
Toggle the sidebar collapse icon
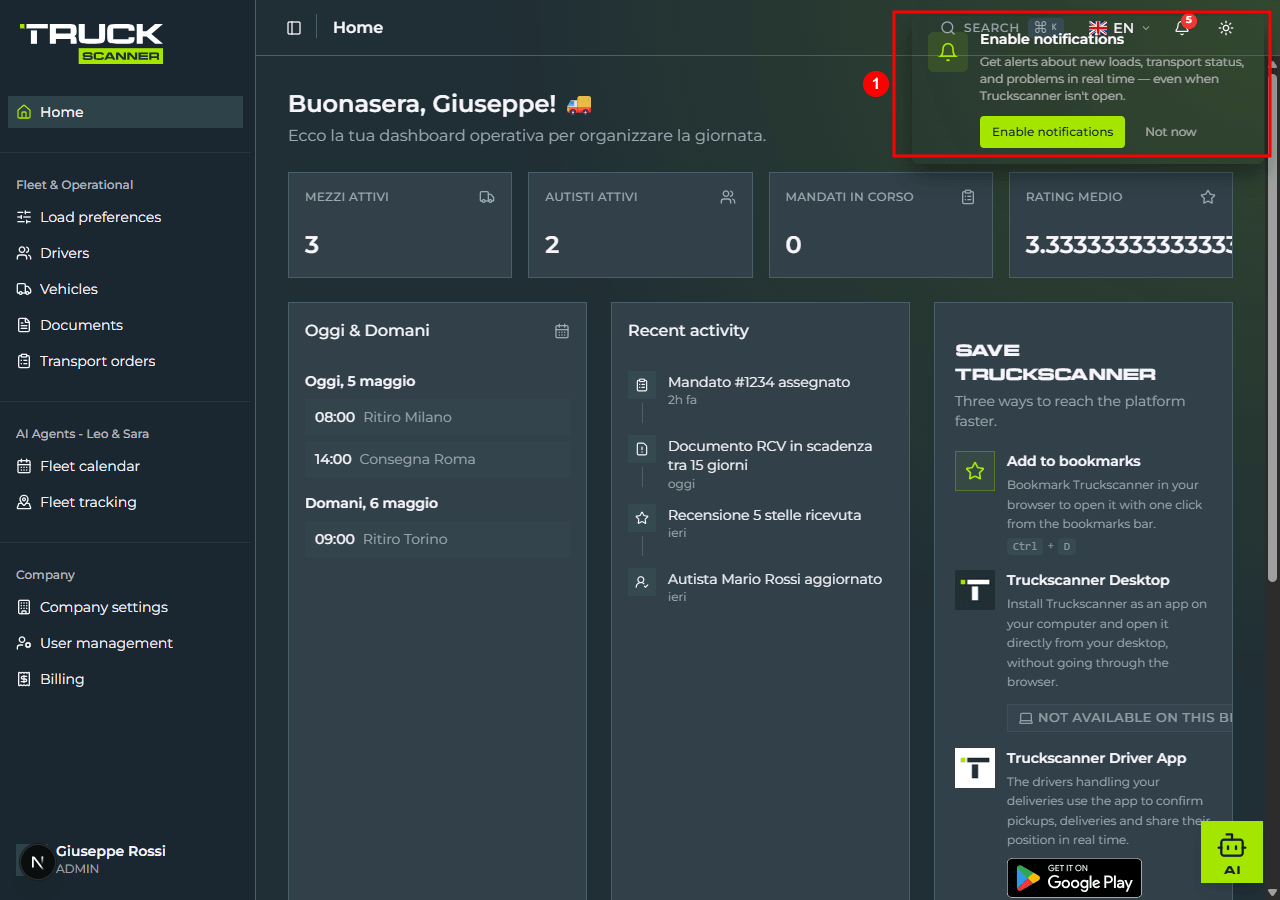(x=294, y=28)
